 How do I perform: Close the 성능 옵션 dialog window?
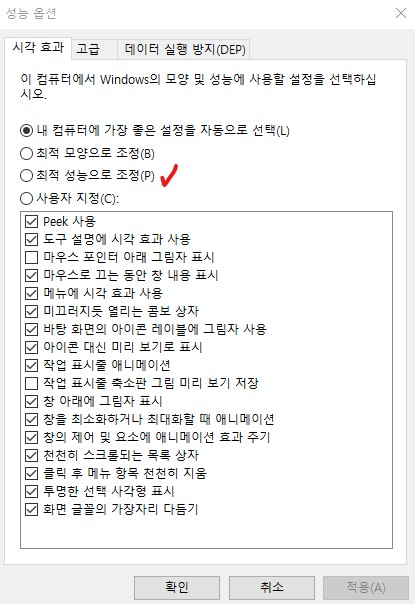pos(401,13)
